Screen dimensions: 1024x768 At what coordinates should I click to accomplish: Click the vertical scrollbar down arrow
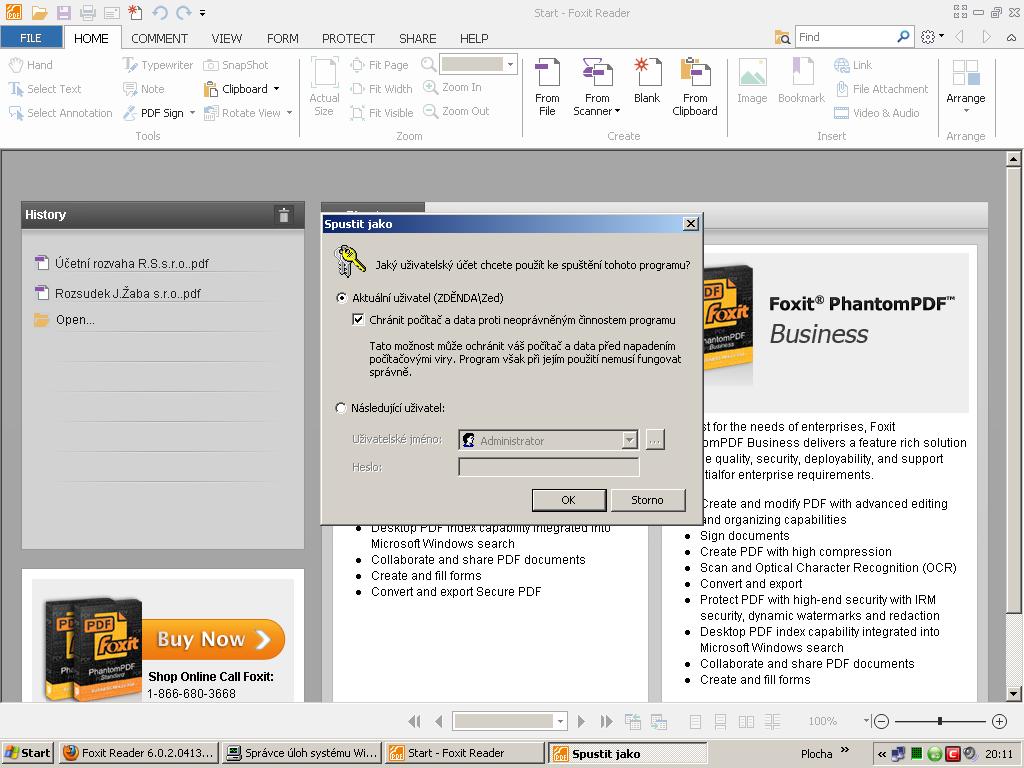[x=1014, y=694]
